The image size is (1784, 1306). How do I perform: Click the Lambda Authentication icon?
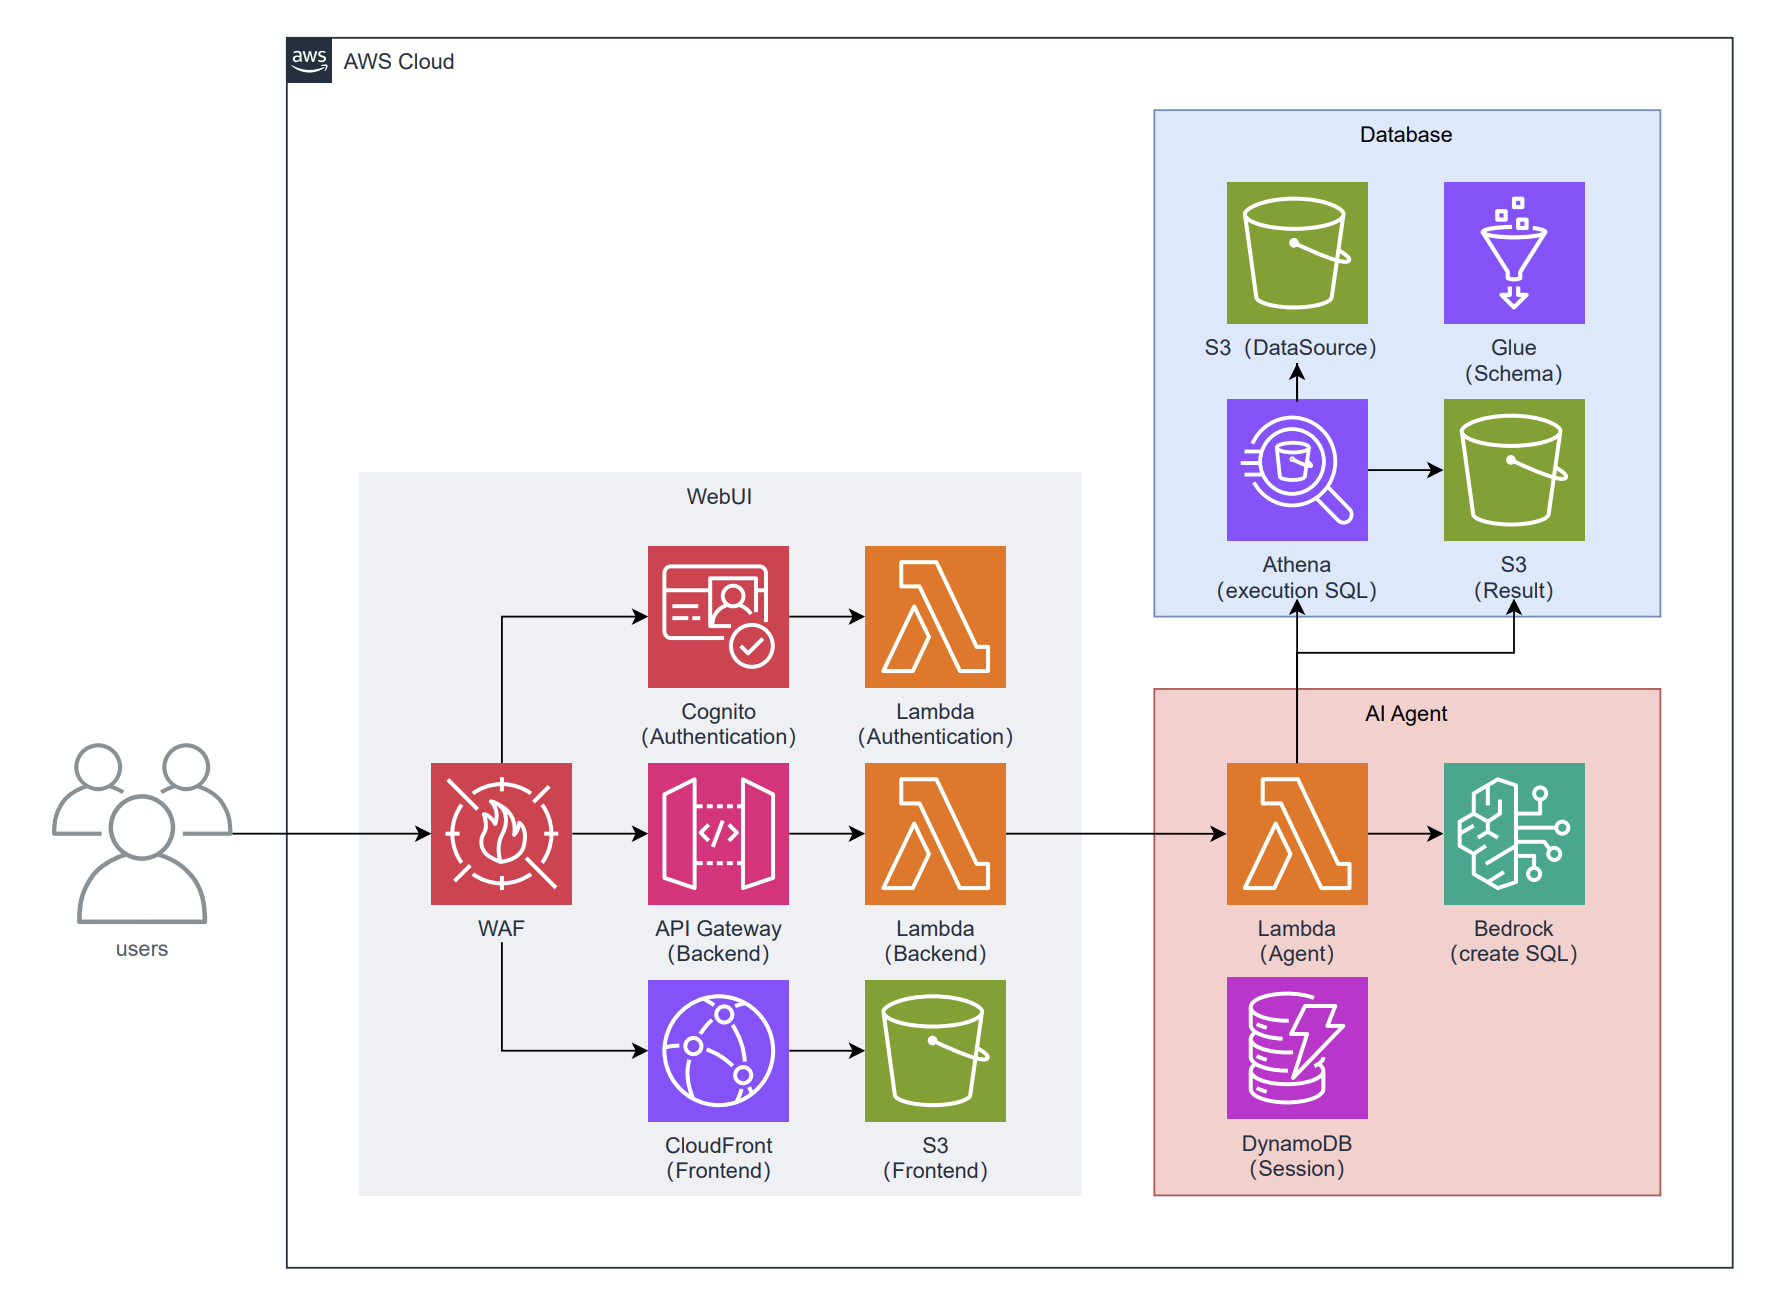(935, 616)
